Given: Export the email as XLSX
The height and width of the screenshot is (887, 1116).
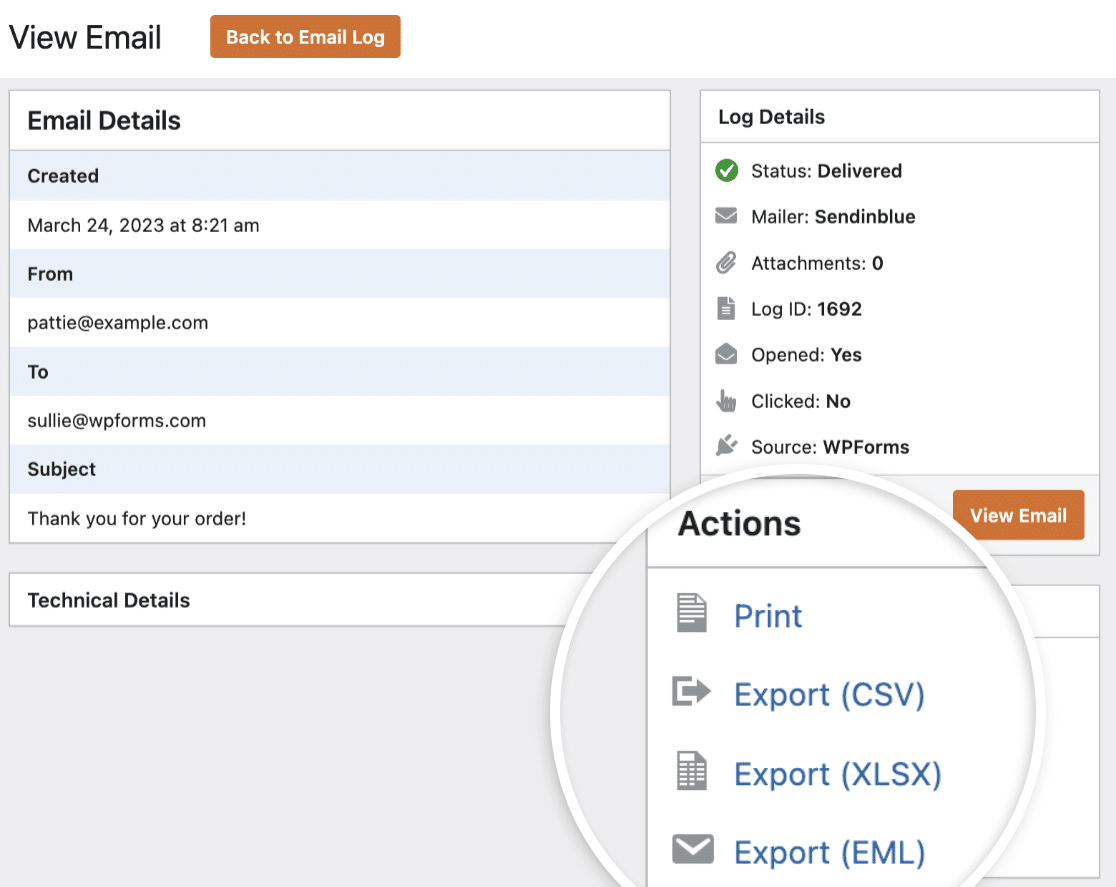Looking at the screenshot, I should 838,774.
